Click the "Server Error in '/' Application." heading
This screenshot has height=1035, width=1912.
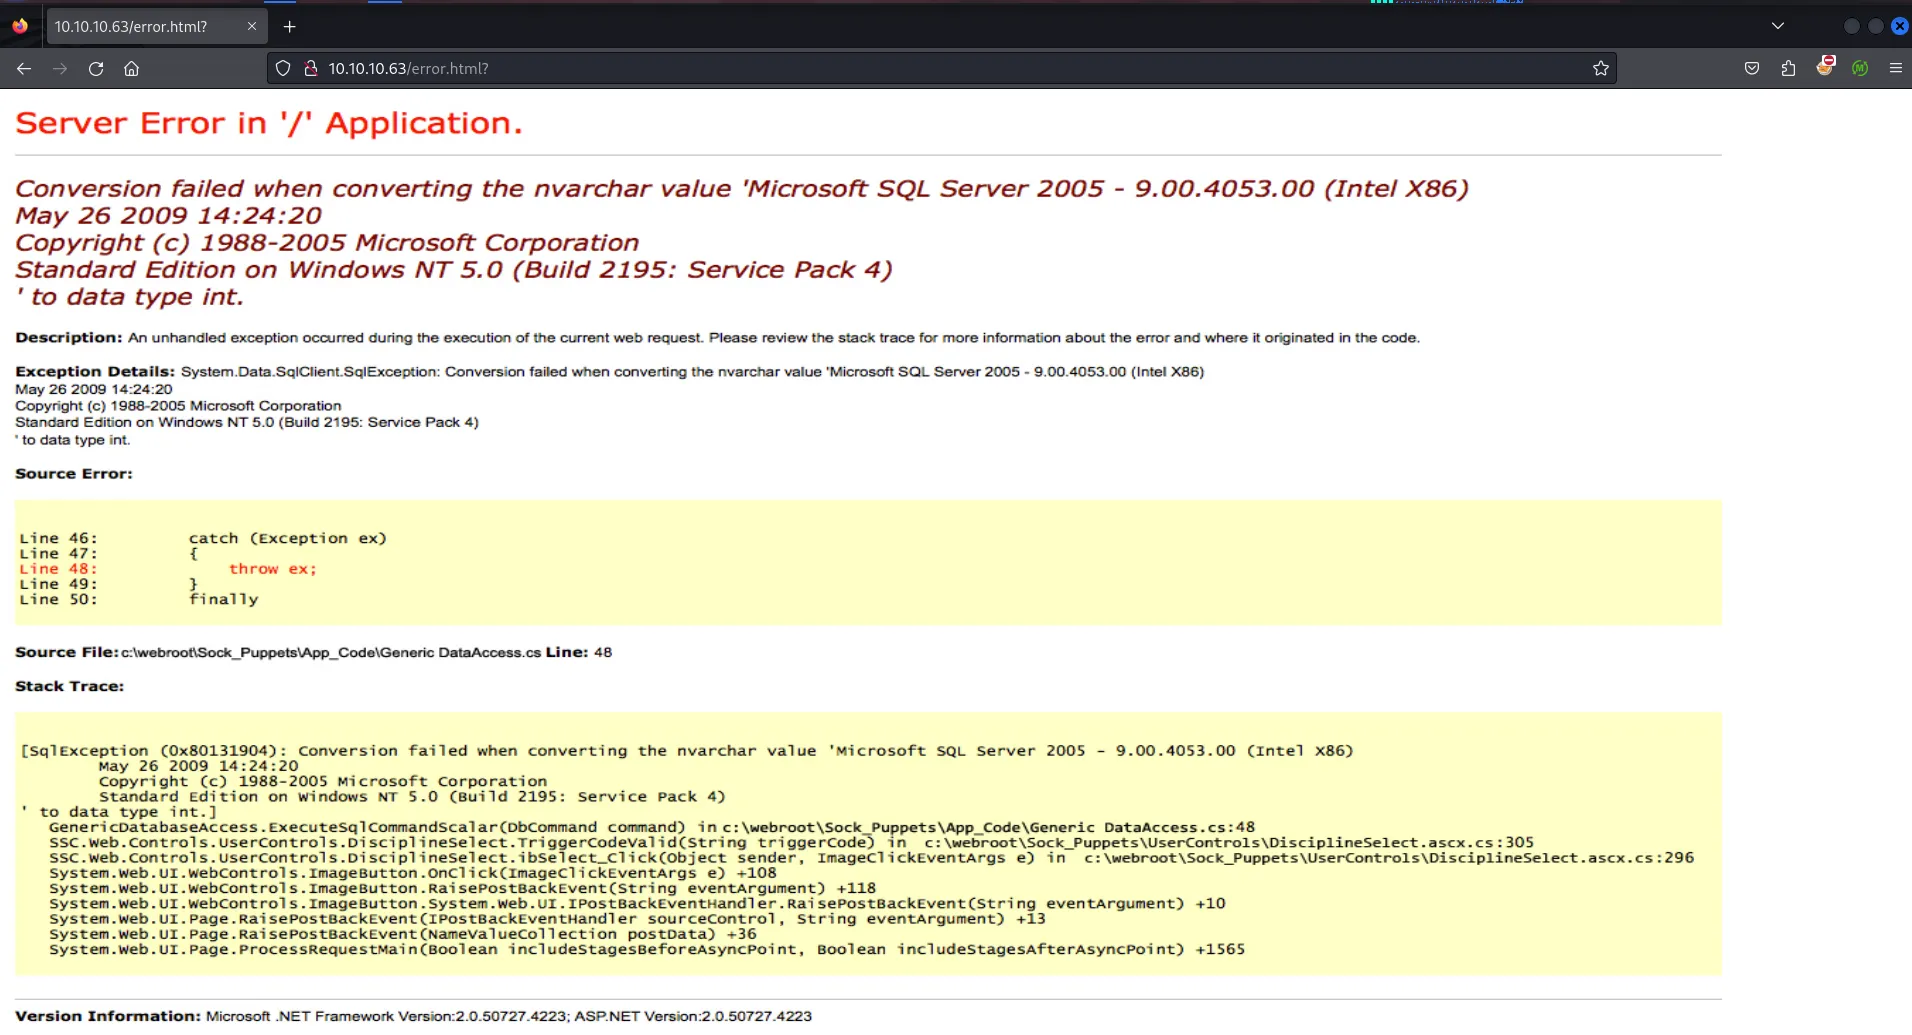coord(269,123)
